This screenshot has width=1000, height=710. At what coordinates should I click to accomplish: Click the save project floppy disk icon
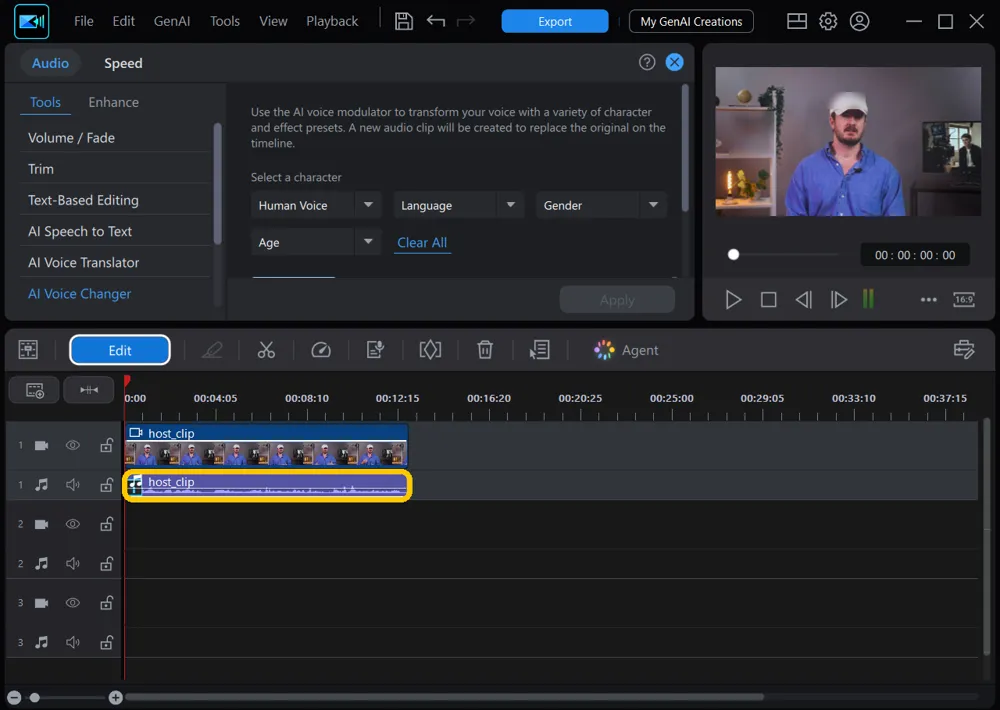click(x=403, y=21)
